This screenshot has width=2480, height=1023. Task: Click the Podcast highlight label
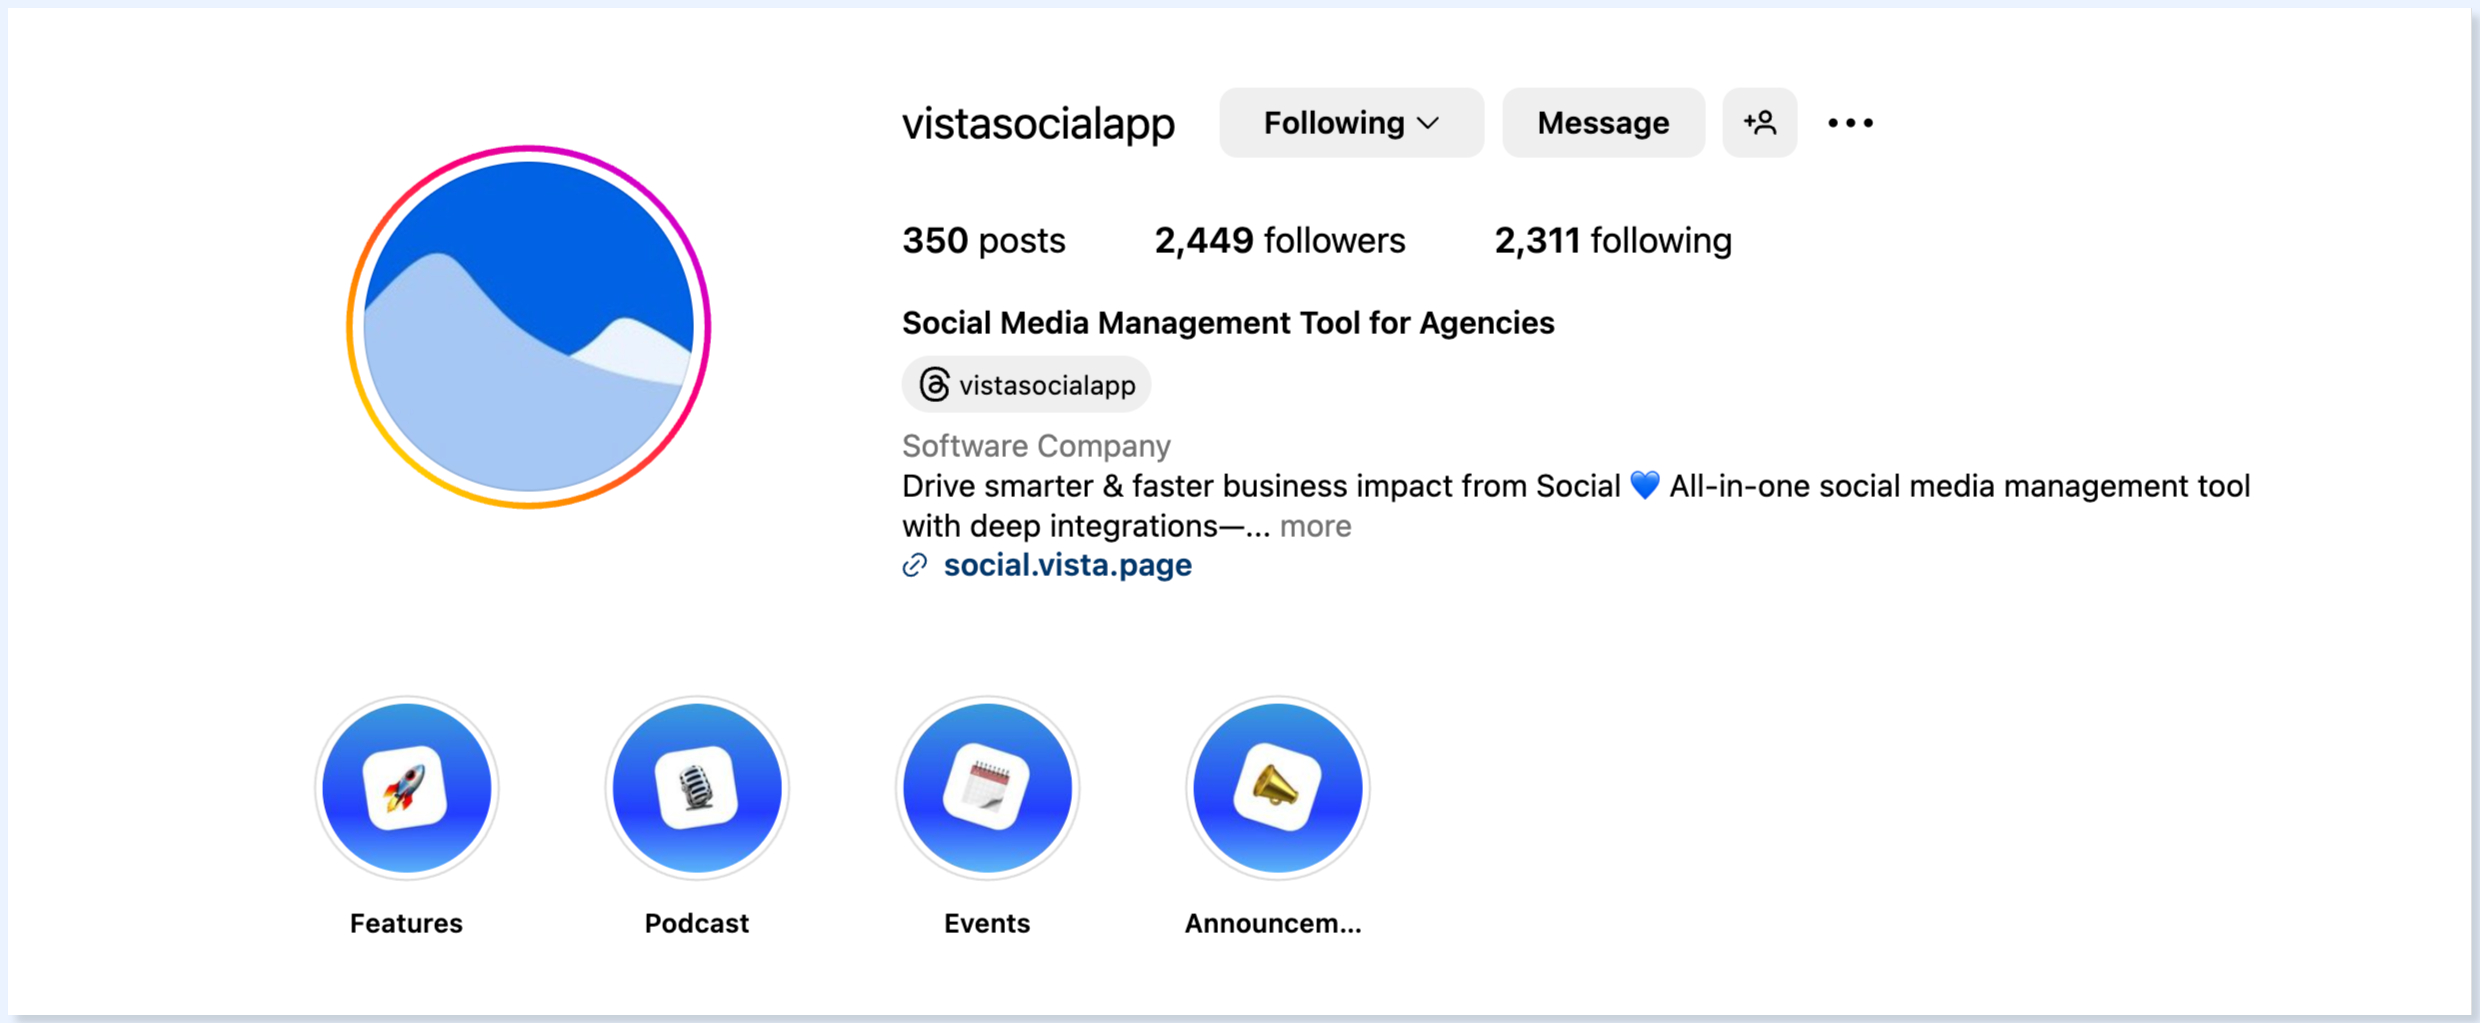click(x=697, y=923)
